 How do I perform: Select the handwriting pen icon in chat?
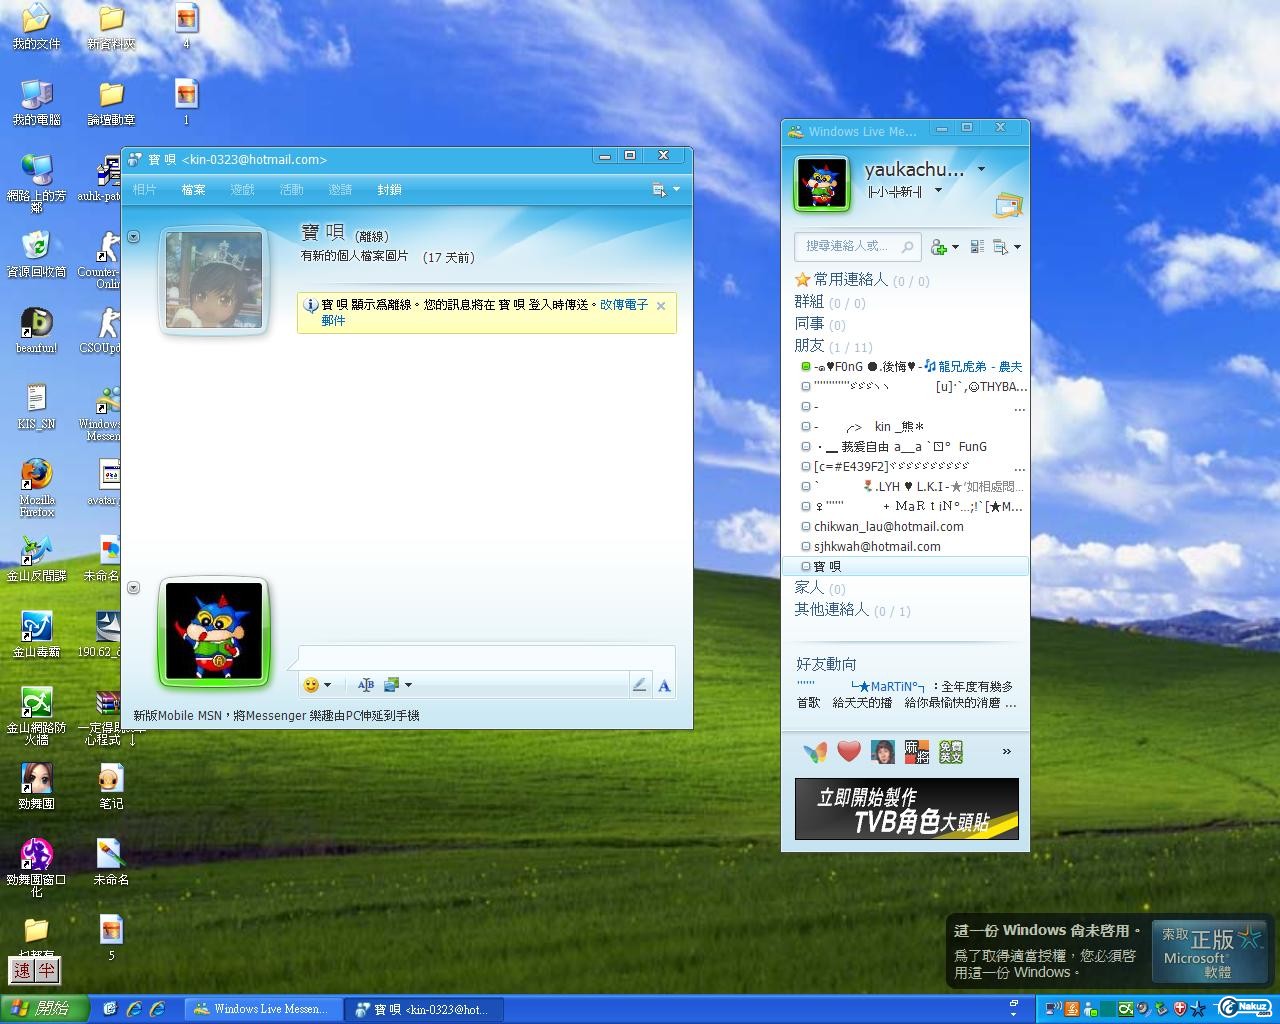(639, 685)
